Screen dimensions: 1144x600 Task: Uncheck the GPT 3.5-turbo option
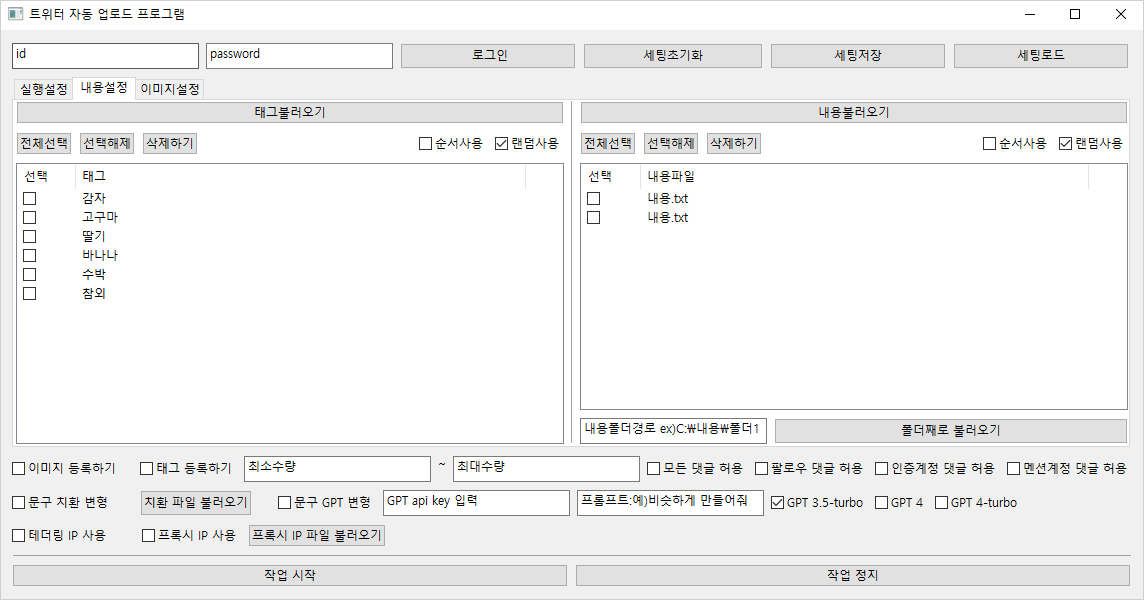pyautogui.click(x=778, y=502)
